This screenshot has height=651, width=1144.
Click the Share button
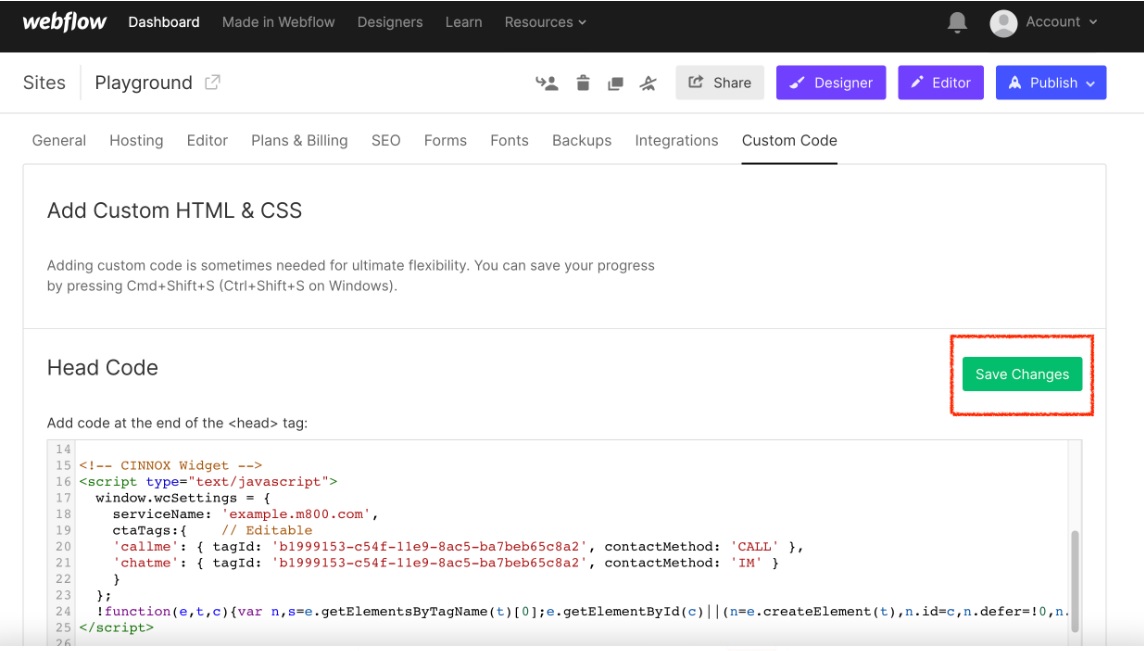[x=720, y=83]
